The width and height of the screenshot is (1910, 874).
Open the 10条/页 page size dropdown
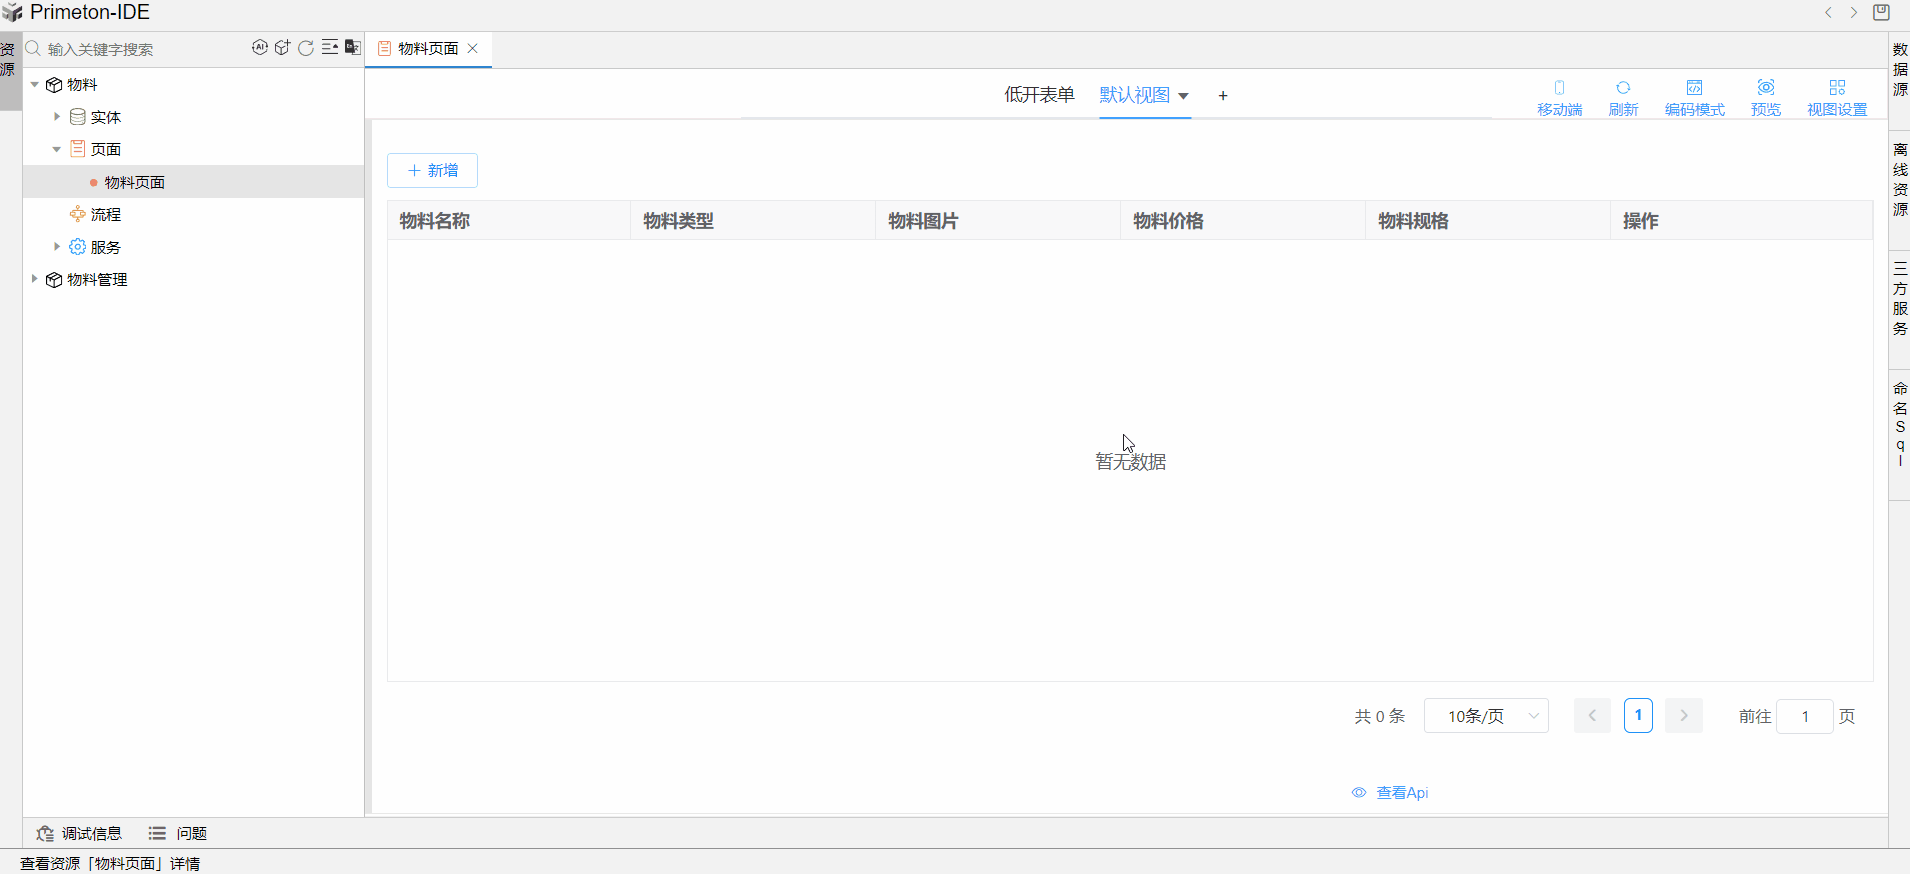coord(1486,716)
